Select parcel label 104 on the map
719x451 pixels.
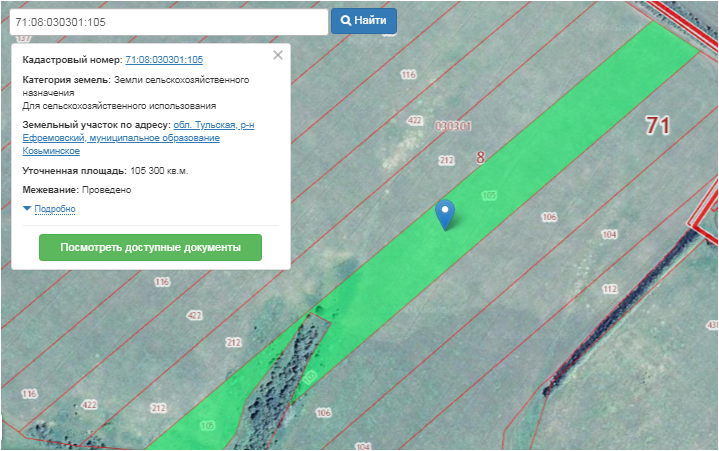click(609, 234)
